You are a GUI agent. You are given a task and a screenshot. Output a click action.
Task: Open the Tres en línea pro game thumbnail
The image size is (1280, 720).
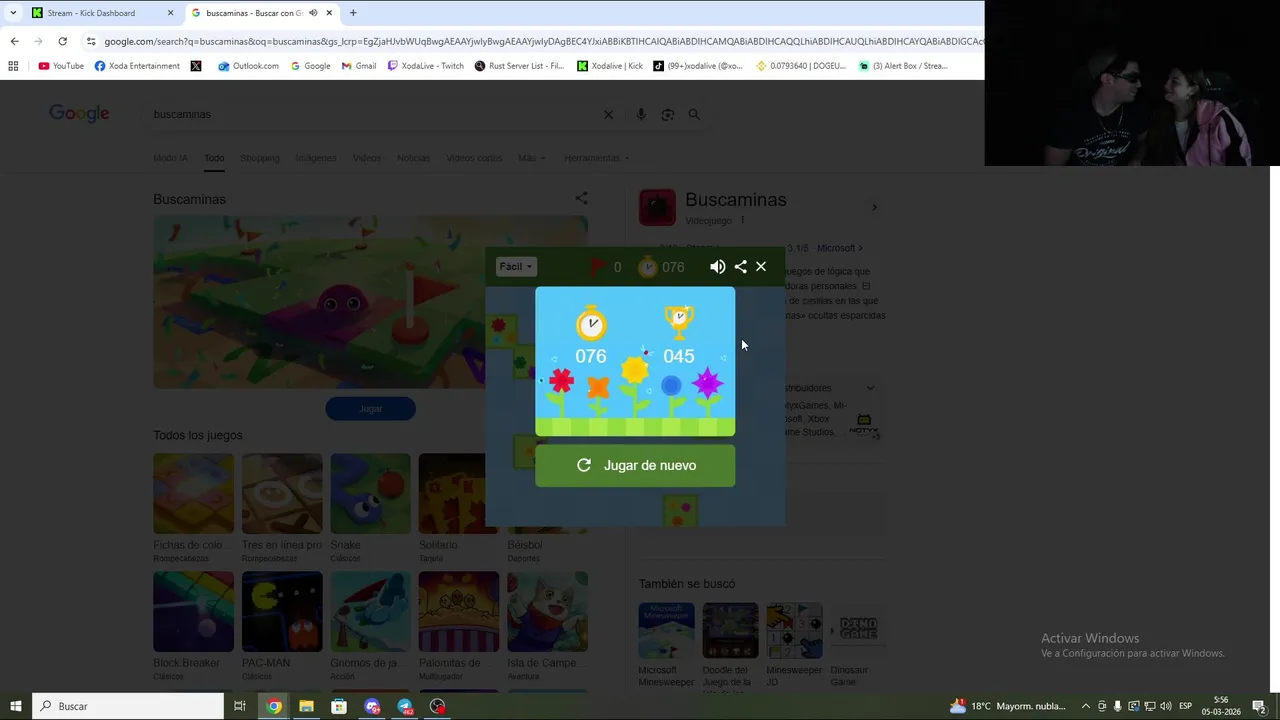[282, 493]
